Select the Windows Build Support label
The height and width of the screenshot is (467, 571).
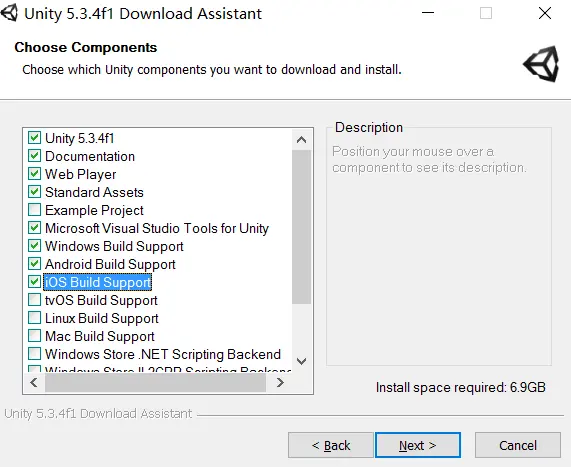[x=114, y=247]
